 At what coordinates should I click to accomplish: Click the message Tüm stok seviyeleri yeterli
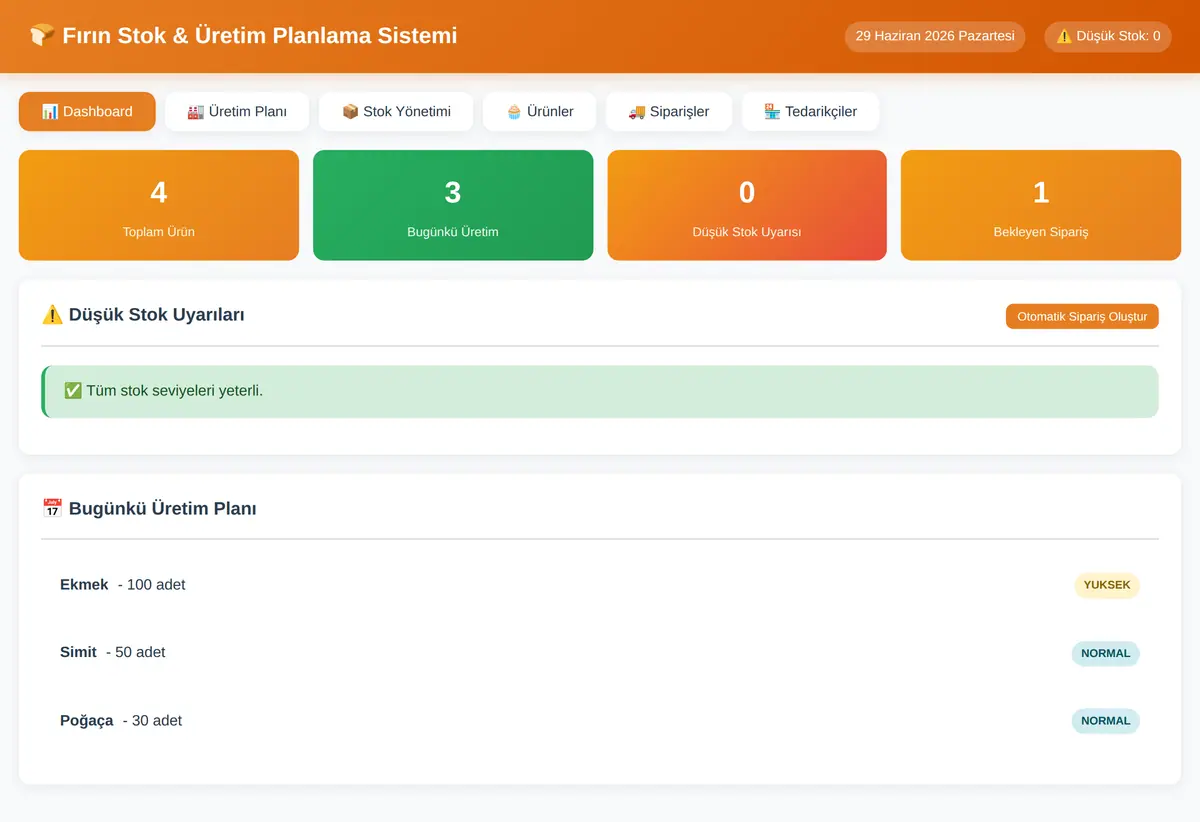[x=175, y=391]
